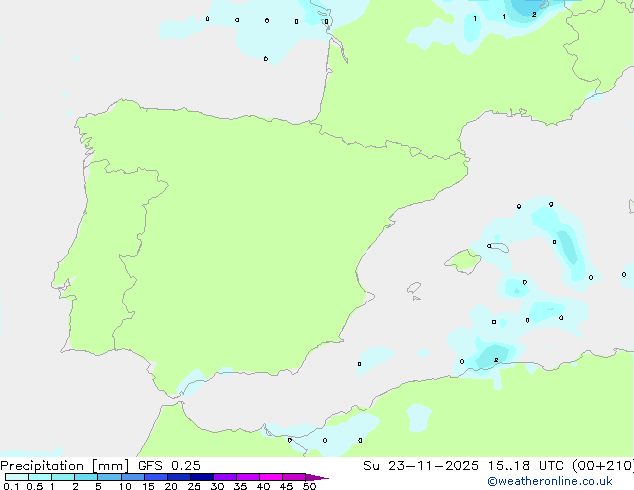Select the 0.5–1 mm legend color swatch

40,477
